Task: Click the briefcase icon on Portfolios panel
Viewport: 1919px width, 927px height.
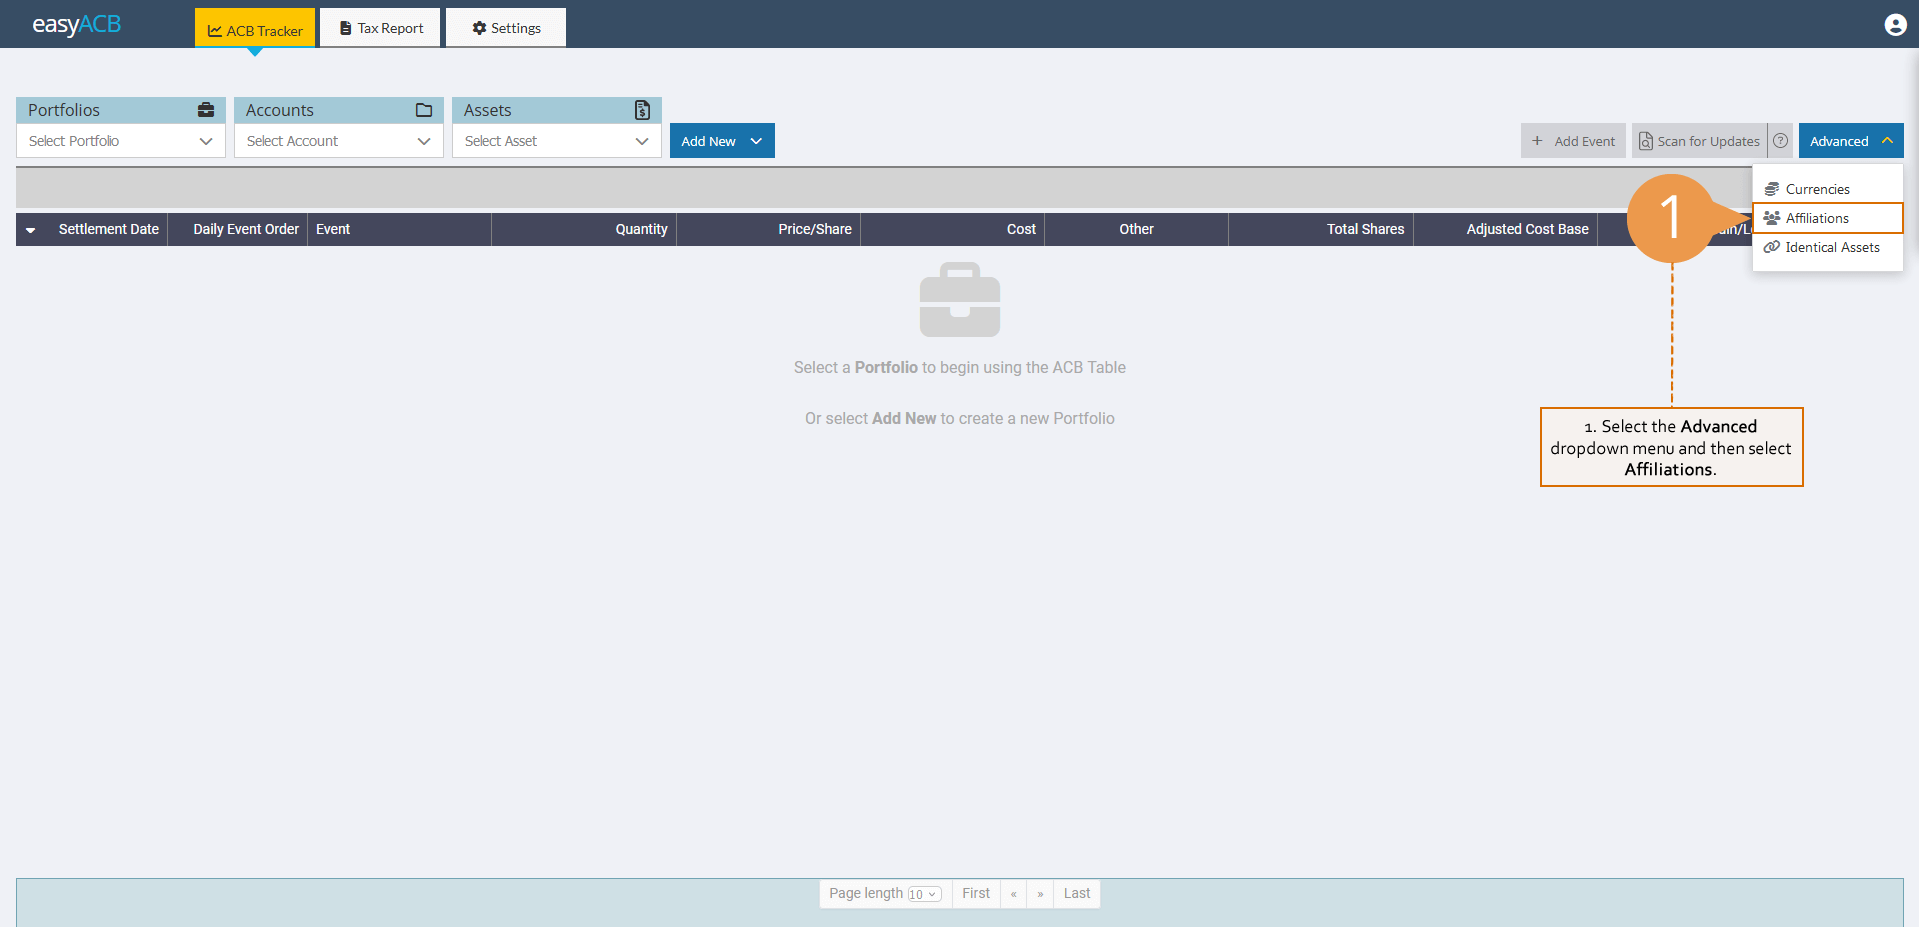Action: point(206,110)
